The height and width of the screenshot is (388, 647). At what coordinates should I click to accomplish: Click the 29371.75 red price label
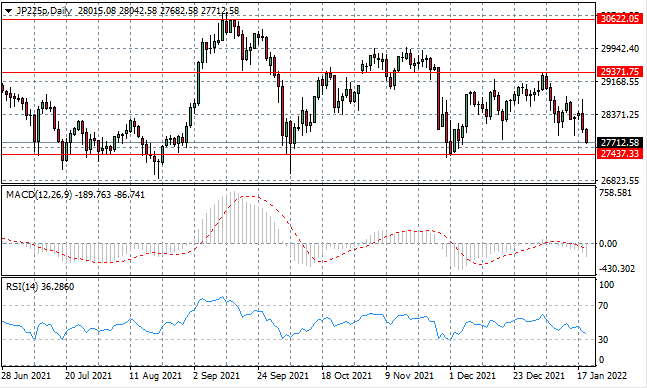620,72
